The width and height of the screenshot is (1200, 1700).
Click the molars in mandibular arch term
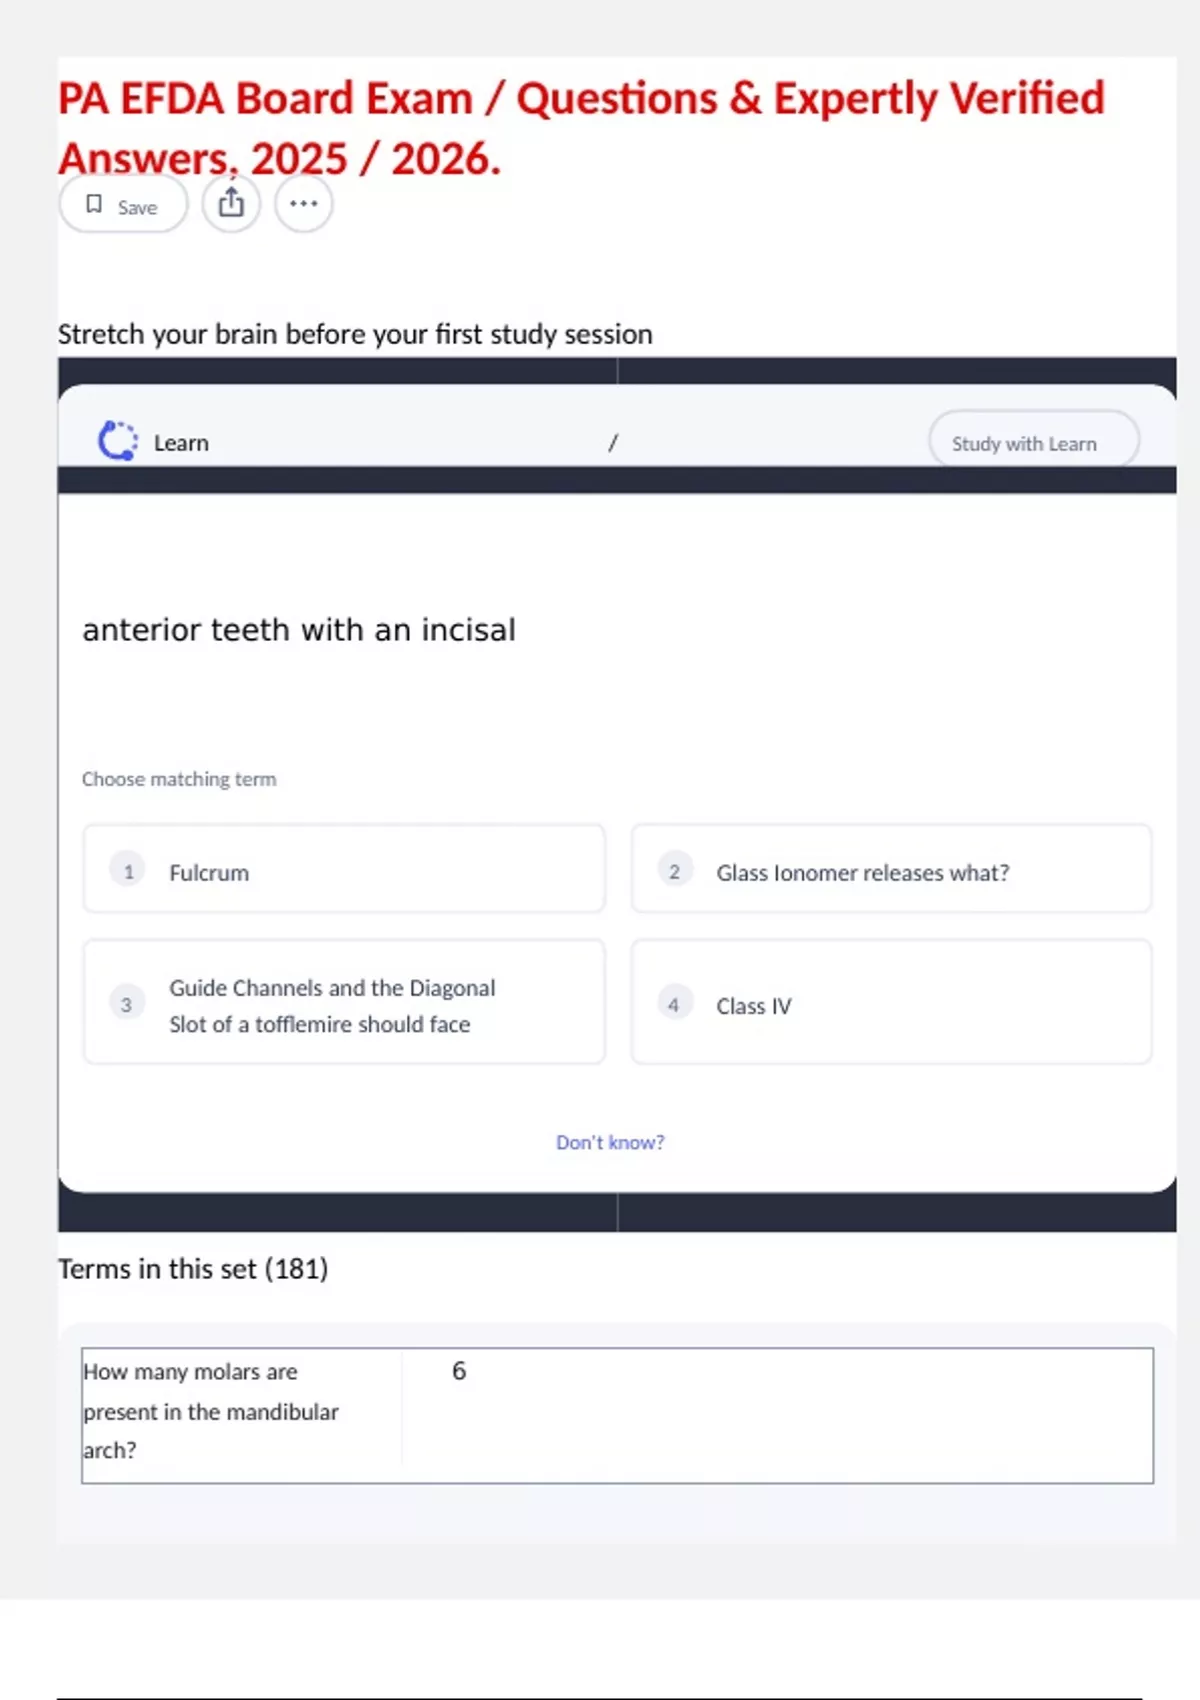[211, 1411]
